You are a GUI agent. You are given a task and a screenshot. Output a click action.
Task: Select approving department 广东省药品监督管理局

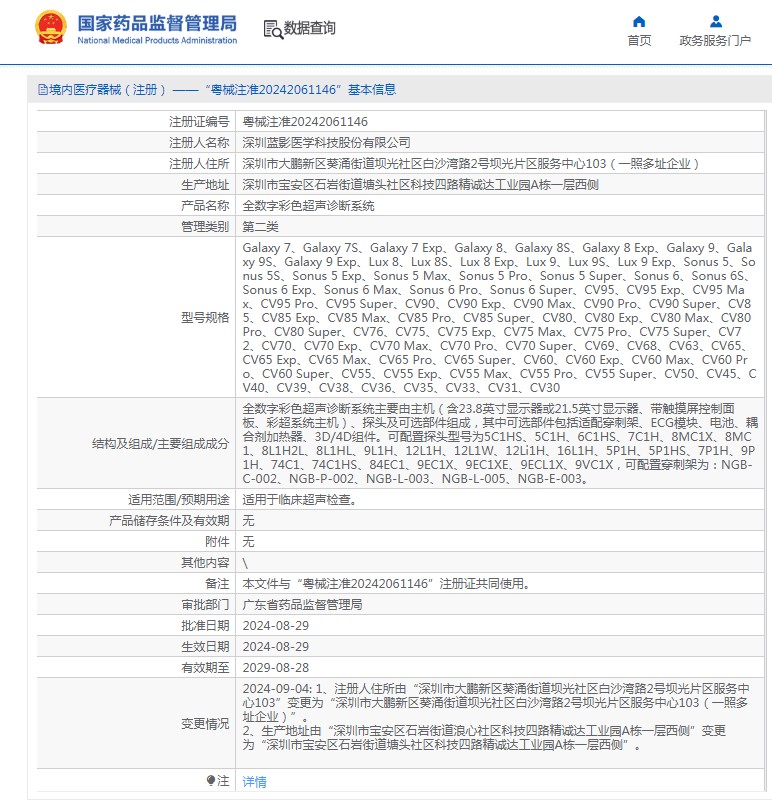coord(302,605)
